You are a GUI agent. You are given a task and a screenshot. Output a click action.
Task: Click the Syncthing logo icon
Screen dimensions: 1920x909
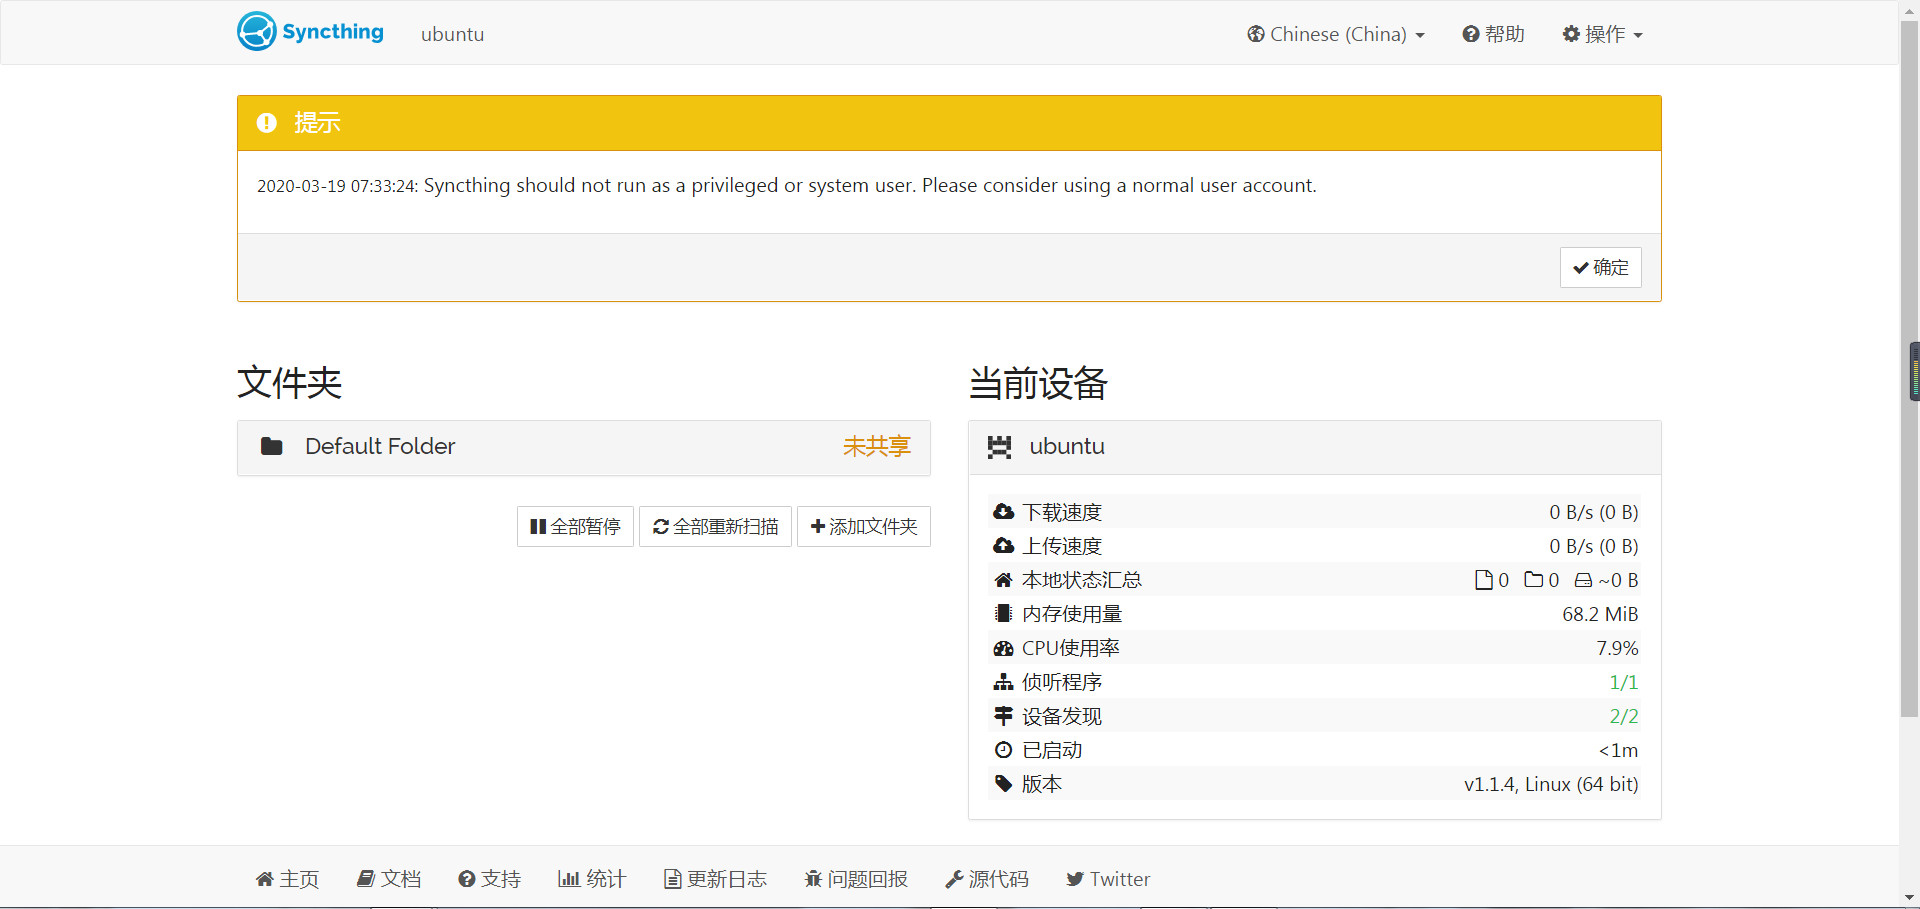point(257,32)
